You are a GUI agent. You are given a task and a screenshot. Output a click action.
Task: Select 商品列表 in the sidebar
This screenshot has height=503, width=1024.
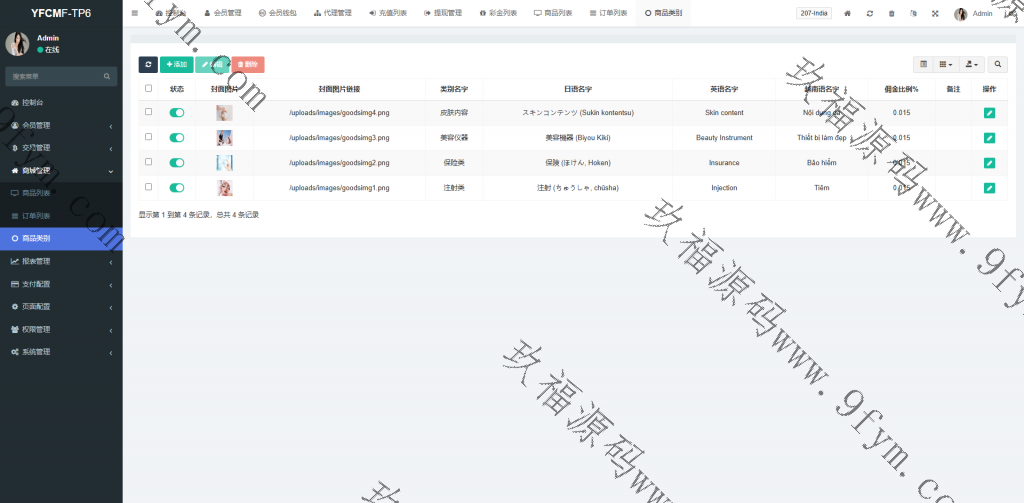[37, 193]
